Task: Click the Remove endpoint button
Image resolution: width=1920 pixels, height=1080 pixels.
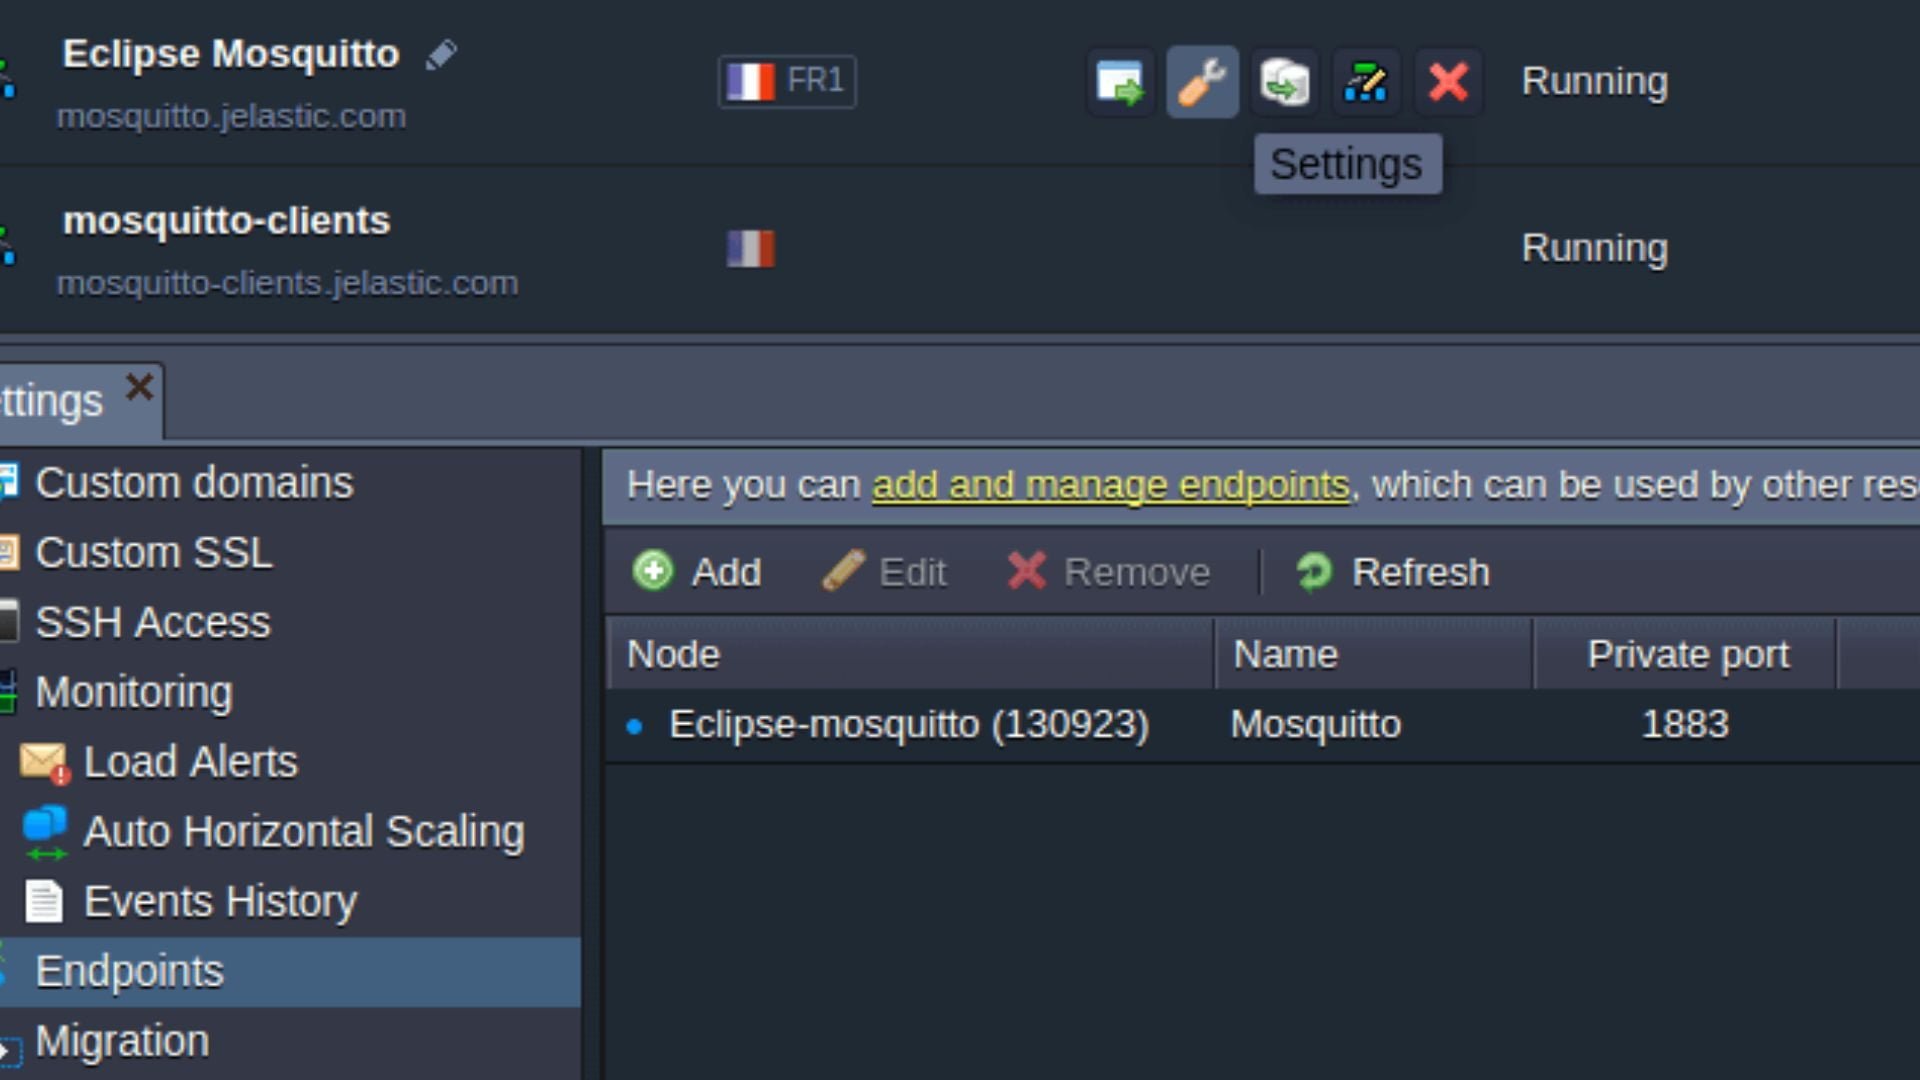Action: [x=1108, y=572]
